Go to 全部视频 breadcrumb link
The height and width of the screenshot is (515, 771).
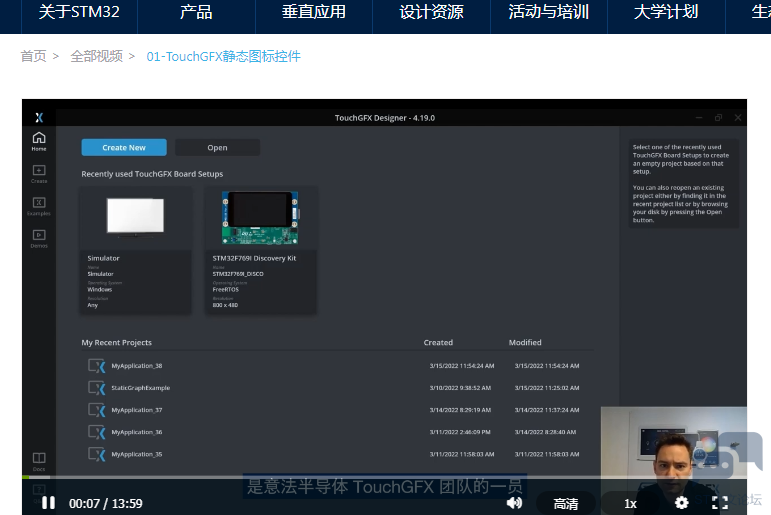[96, 56]
